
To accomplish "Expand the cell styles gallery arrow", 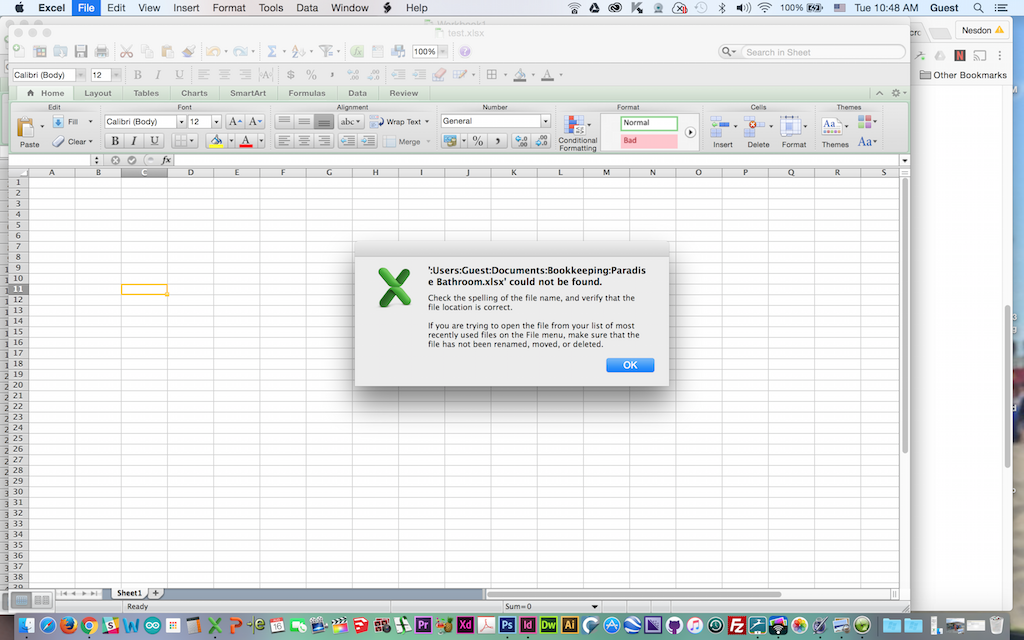I will point(690,132).
